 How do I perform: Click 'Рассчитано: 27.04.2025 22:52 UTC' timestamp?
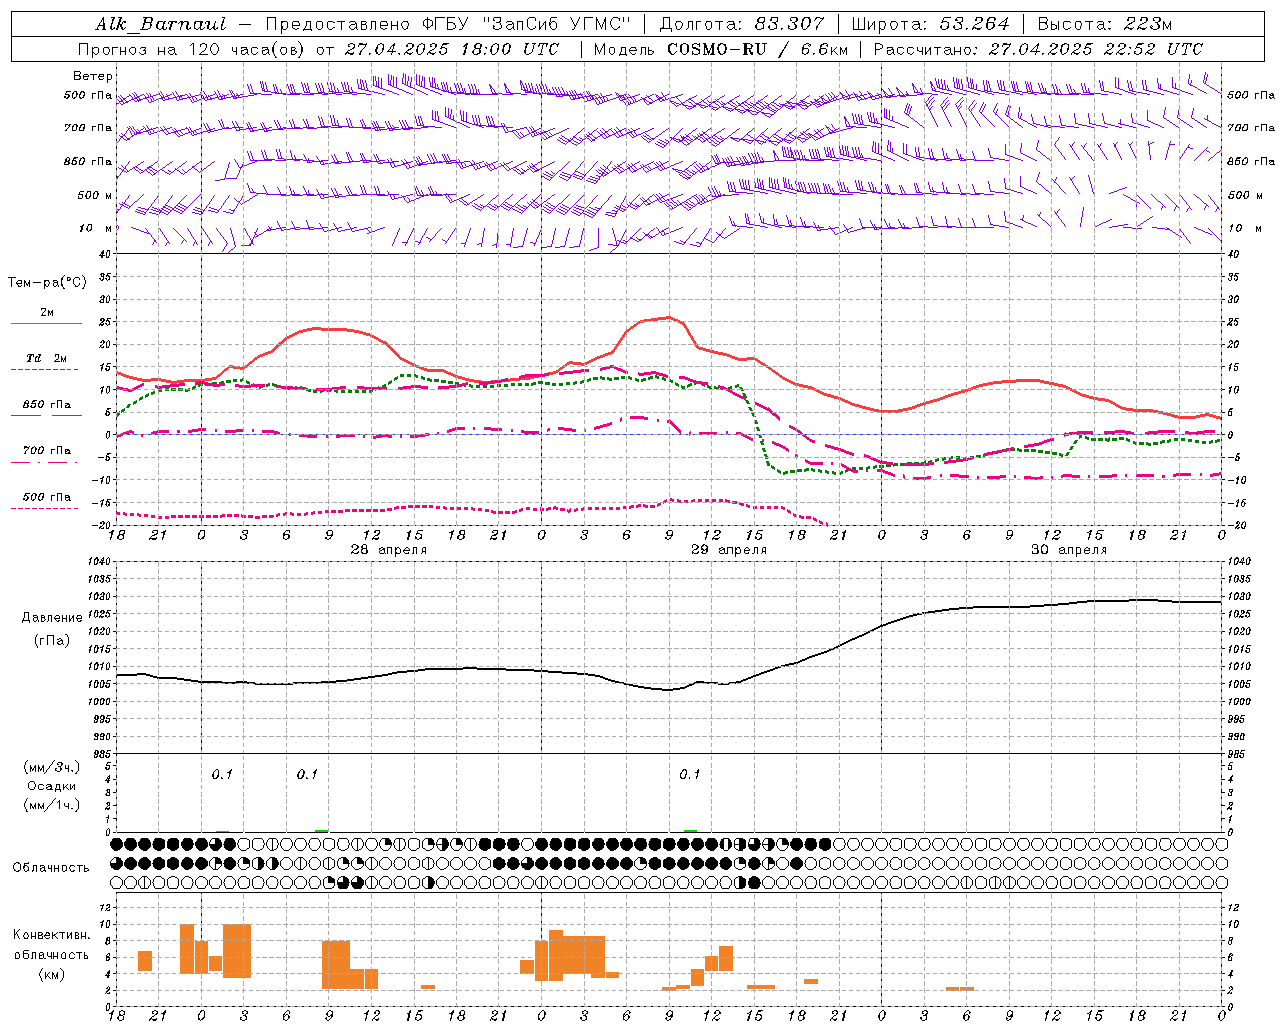click(1038, 49)
